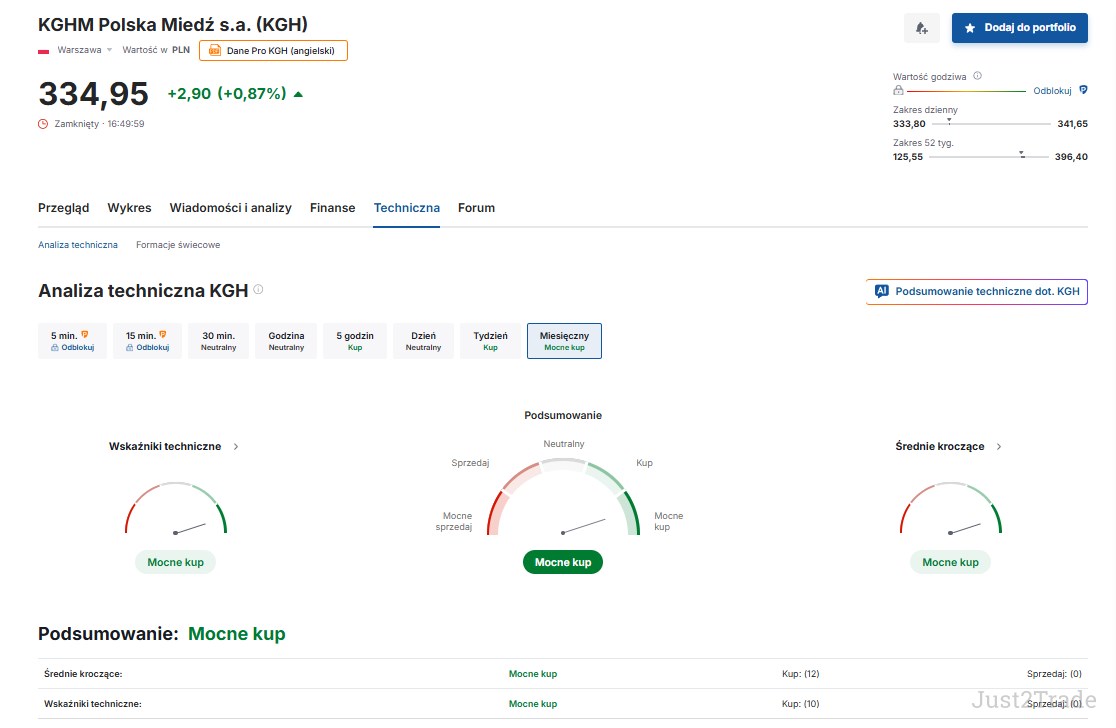Click the Wskaźniki techniczne gauge heading
The width and height of the screenshot is (1116, 728).
pos(165,446)
